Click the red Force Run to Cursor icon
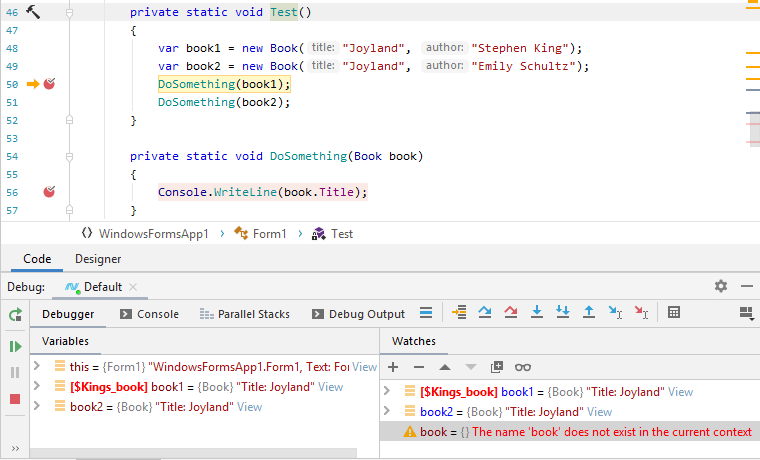This screenshot has width=760, height=460. click(x=641, y=312)
